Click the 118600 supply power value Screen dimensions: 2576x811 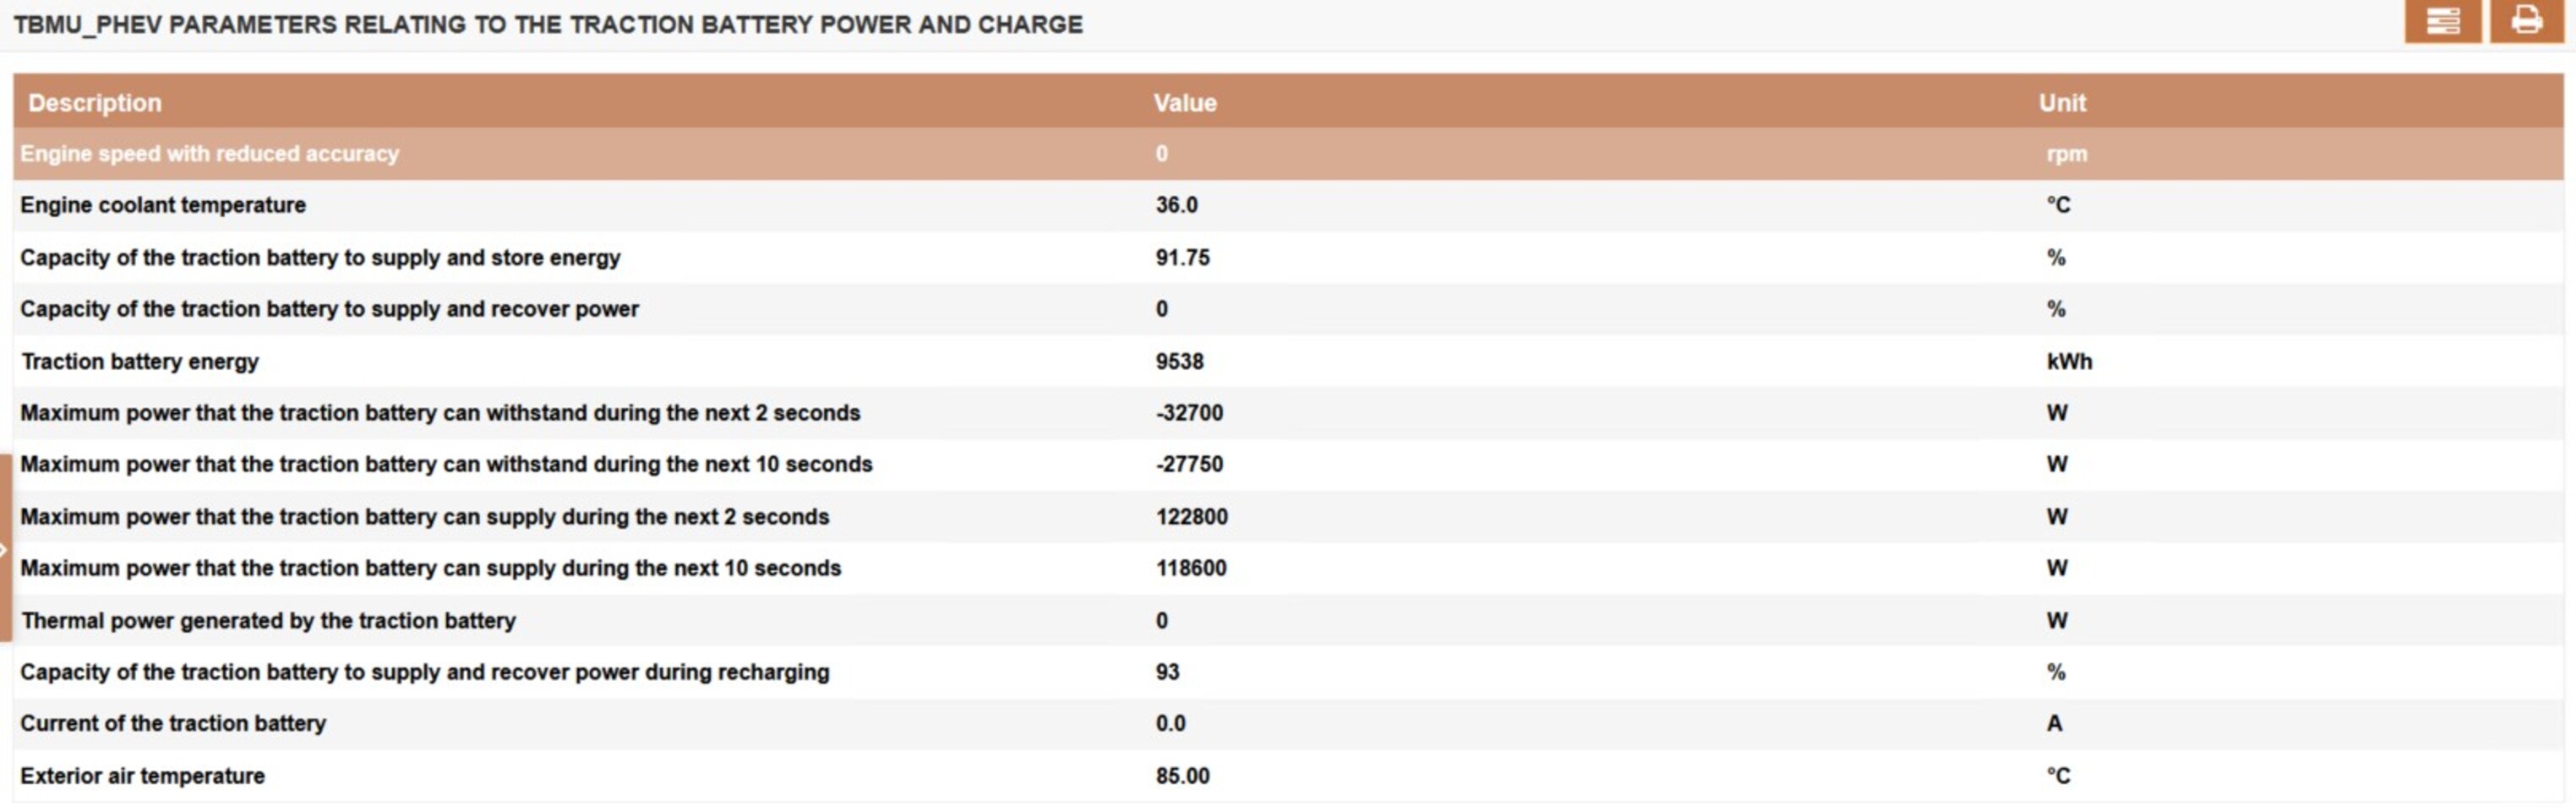(1191, 568)
